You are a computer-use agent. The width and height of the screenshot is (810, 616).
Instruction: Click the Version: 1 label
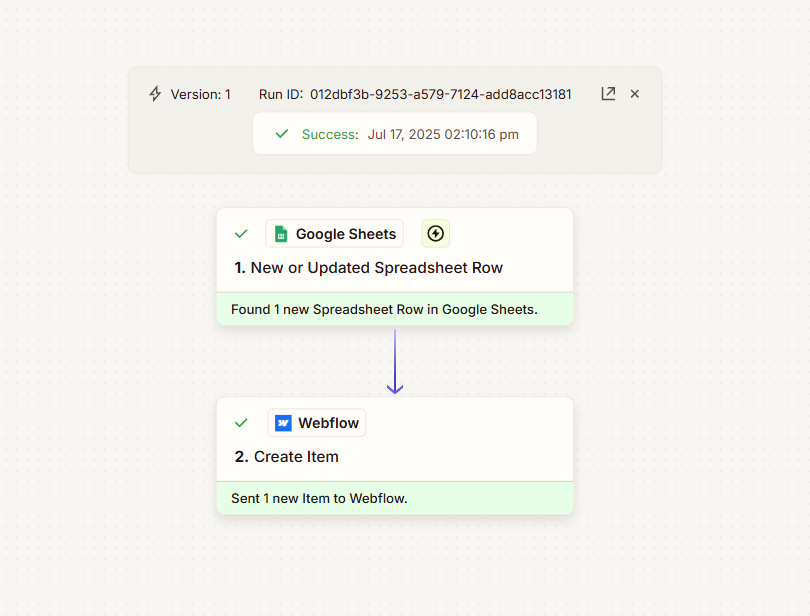pos(200,95)
